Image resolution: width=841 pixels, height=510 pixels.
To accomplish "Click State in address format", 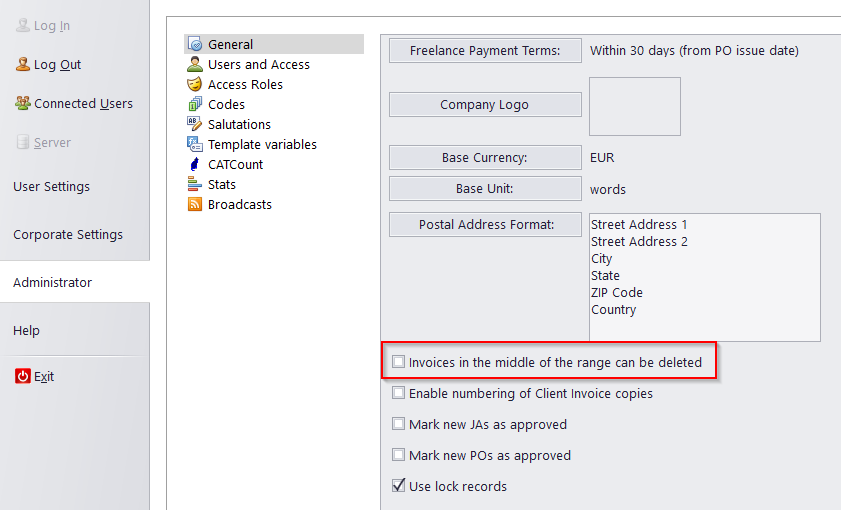I will coord(605,276).
